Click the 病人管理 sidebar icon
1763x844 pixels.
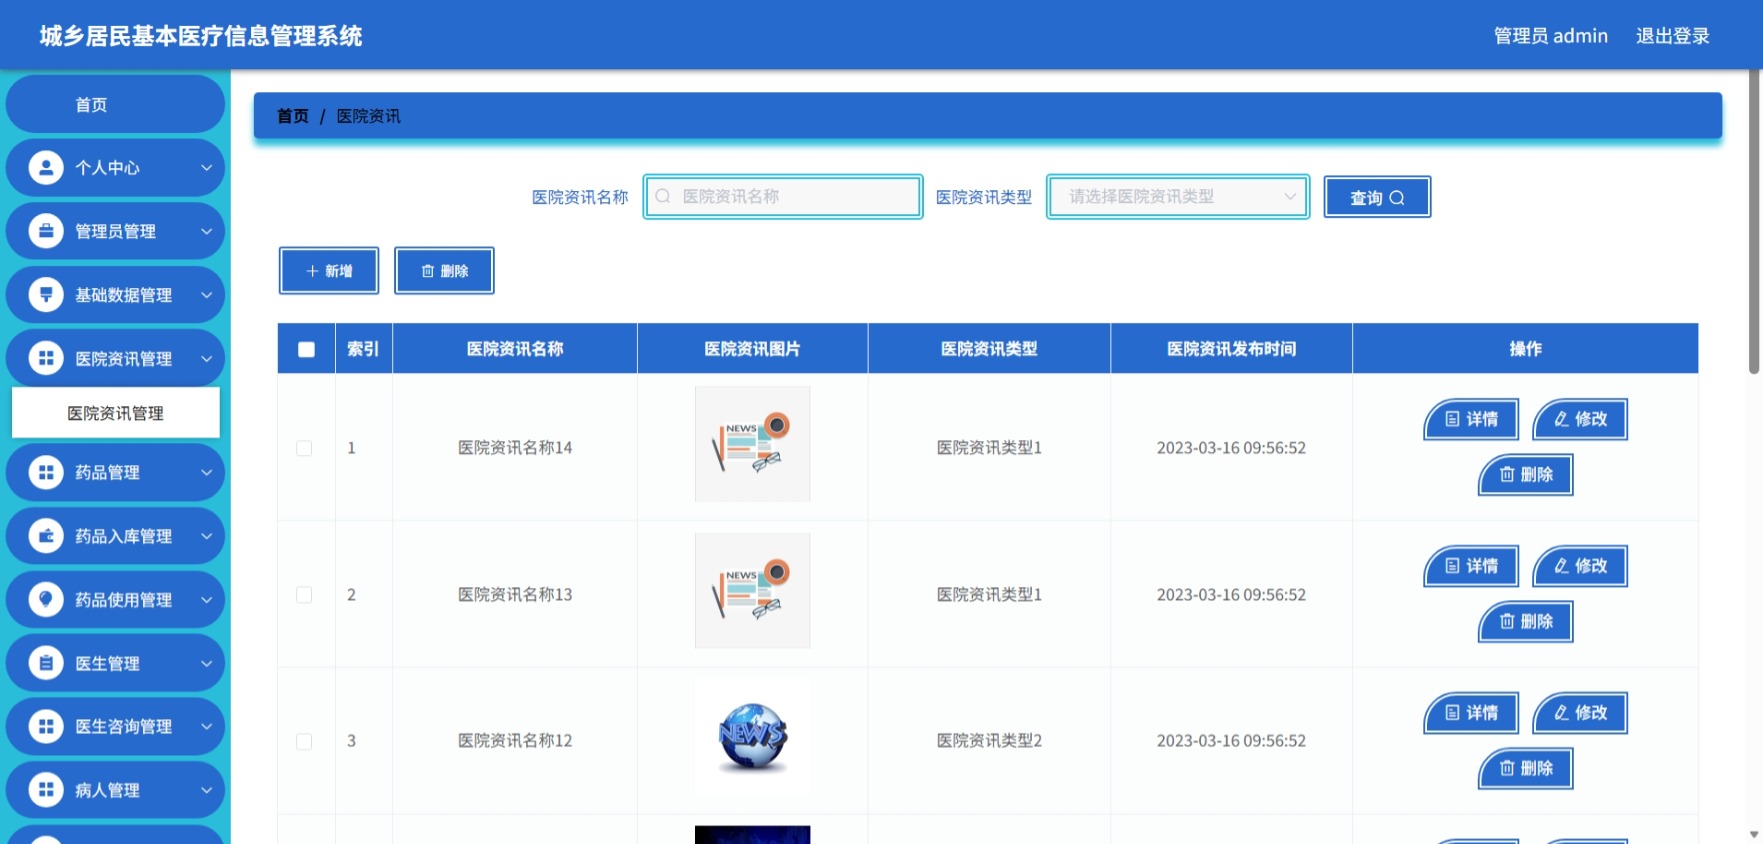click(x=46, y=790)
